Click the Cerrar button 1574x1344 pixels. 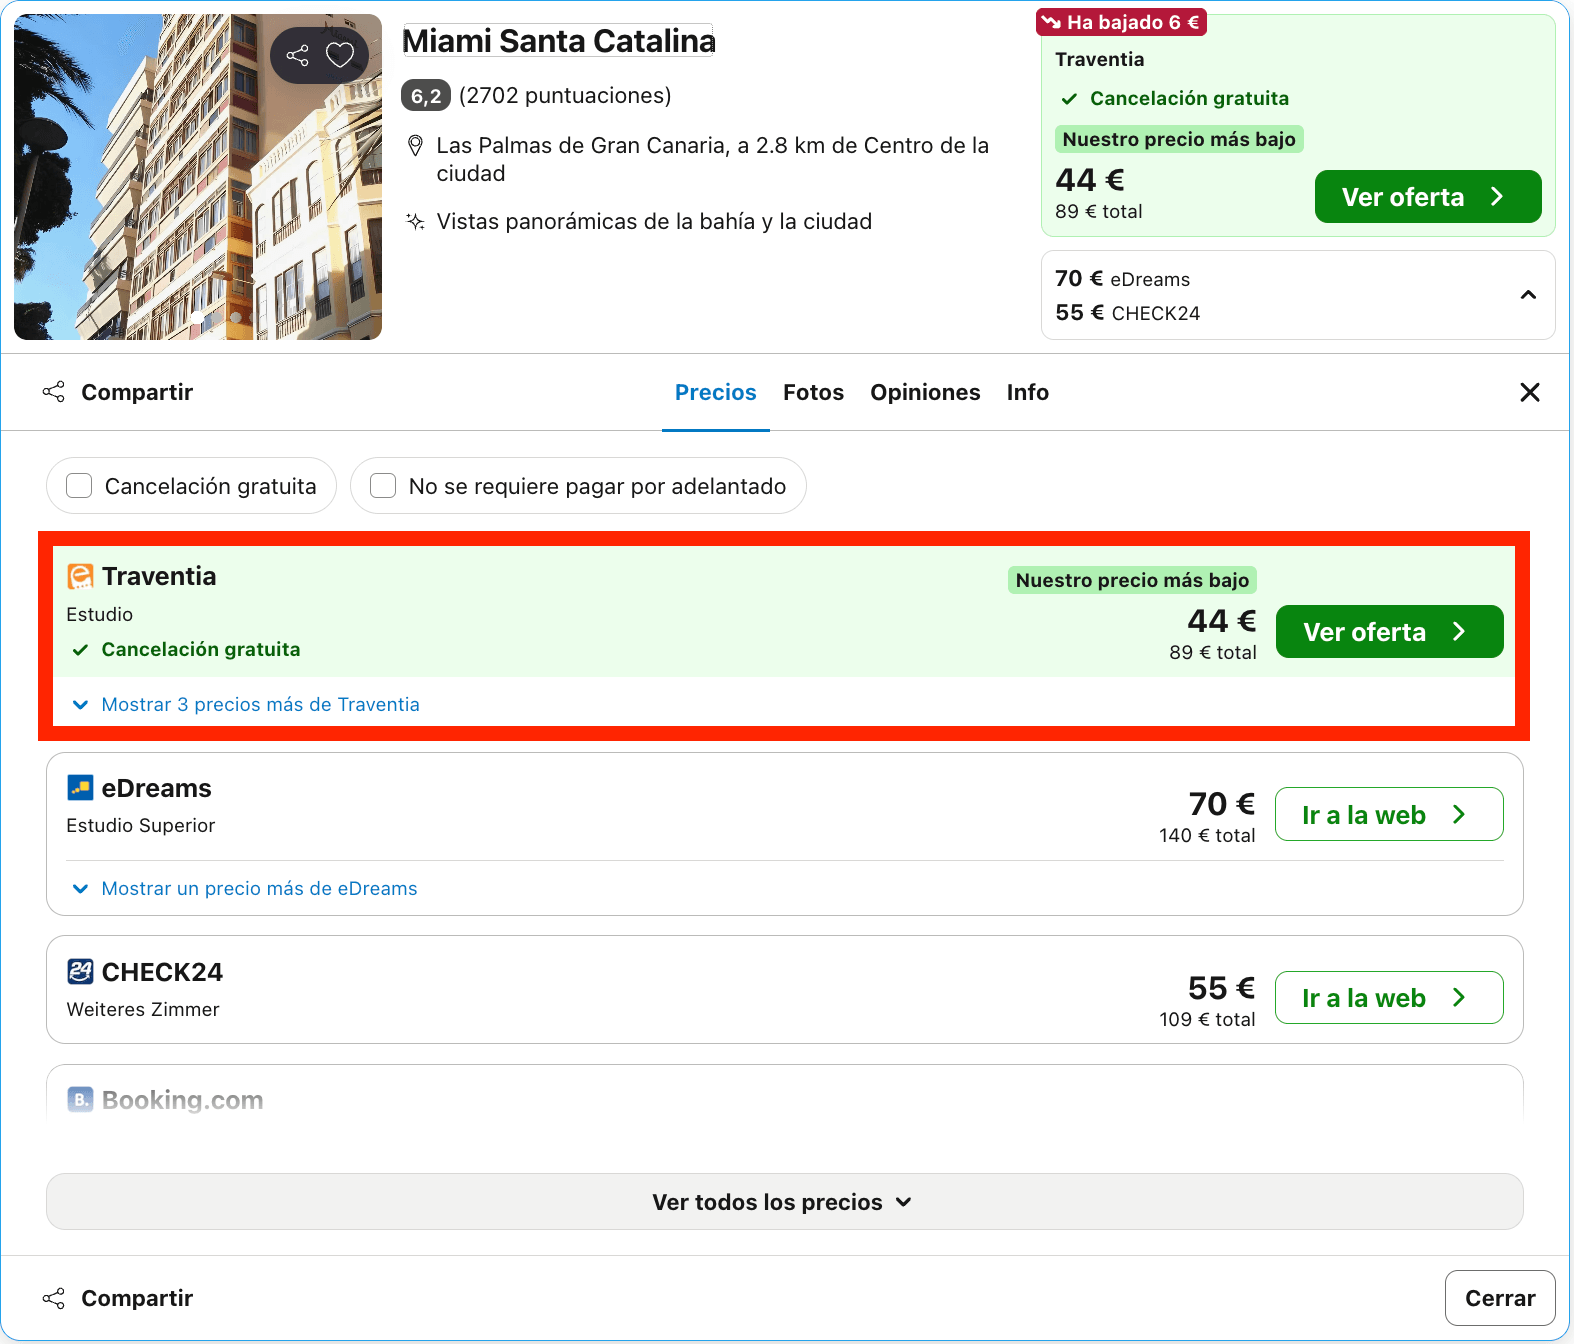(1500, 1298)
